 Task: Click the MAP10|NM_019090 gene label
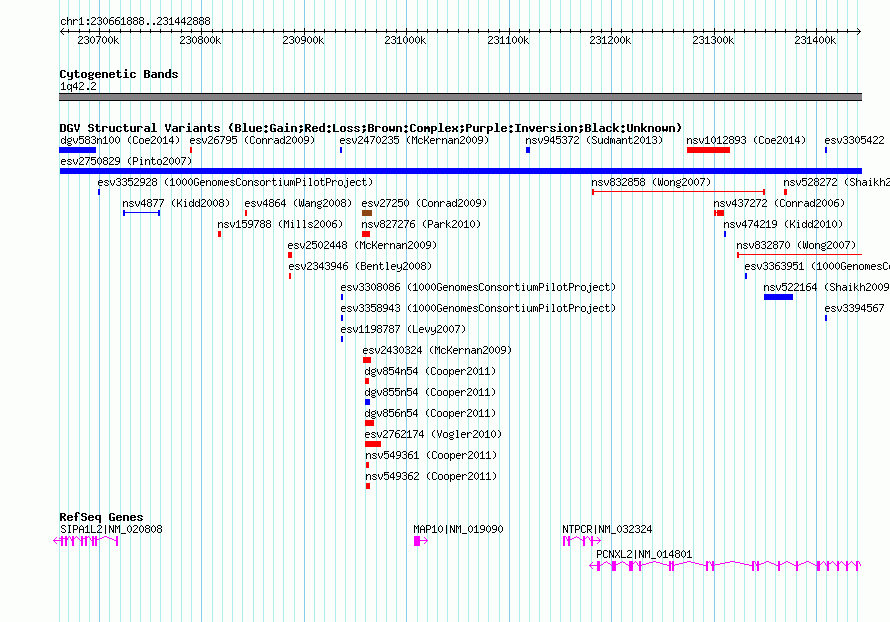coord(459,529)
